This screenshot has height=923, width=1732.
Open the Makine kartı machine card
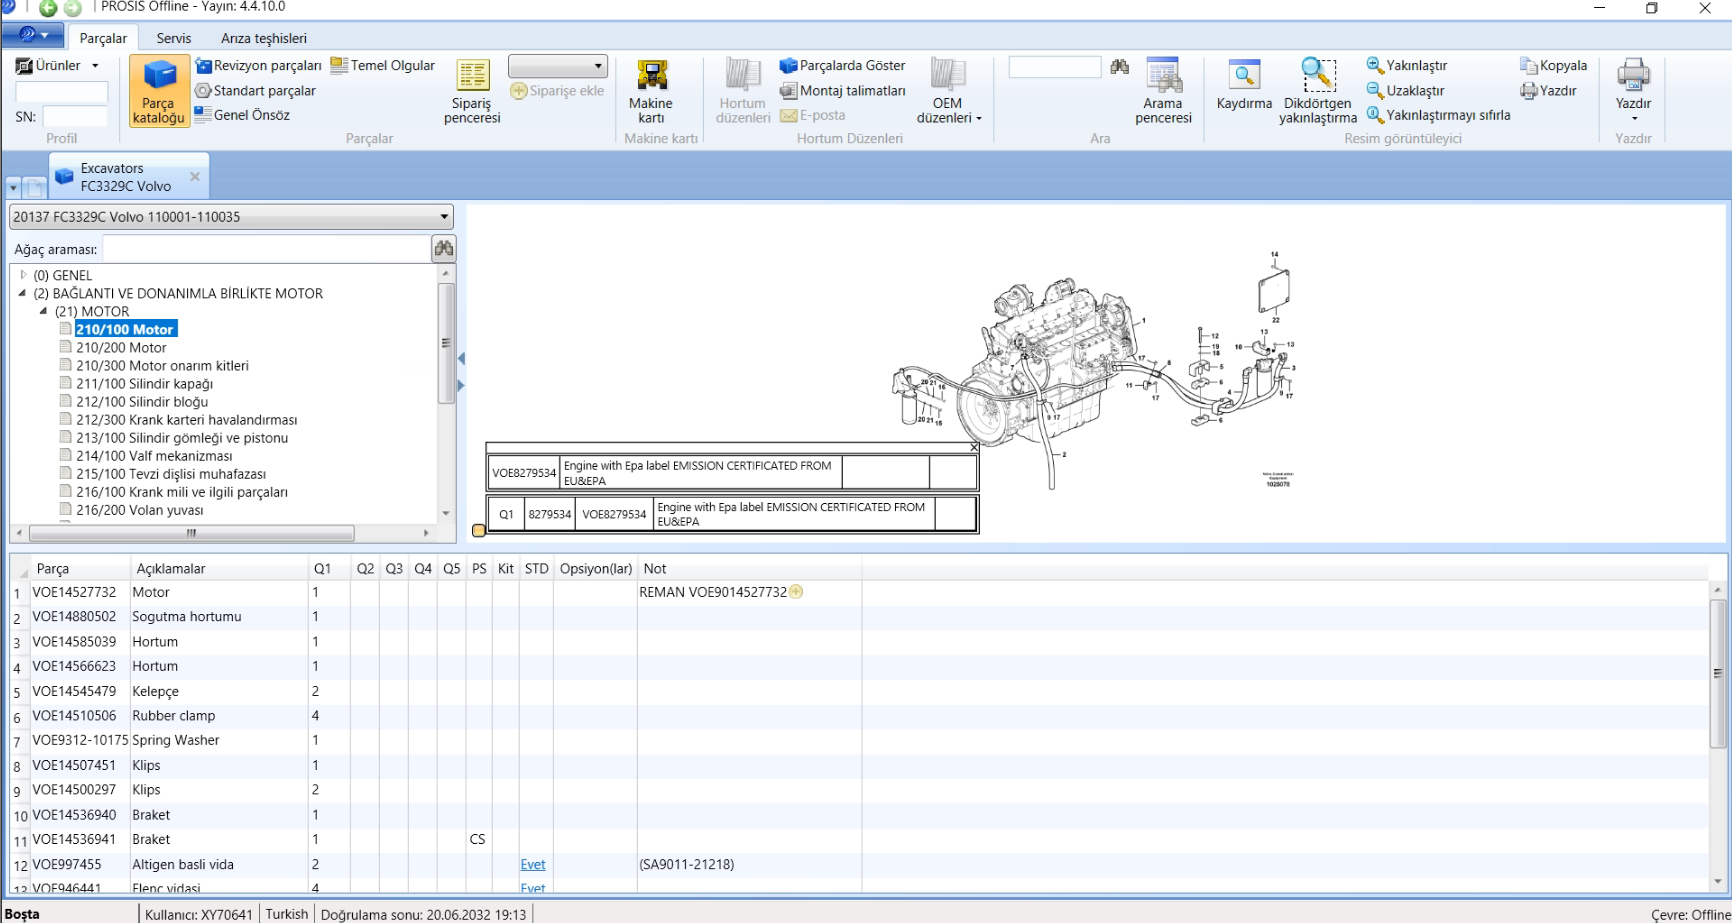coord(651,91)
